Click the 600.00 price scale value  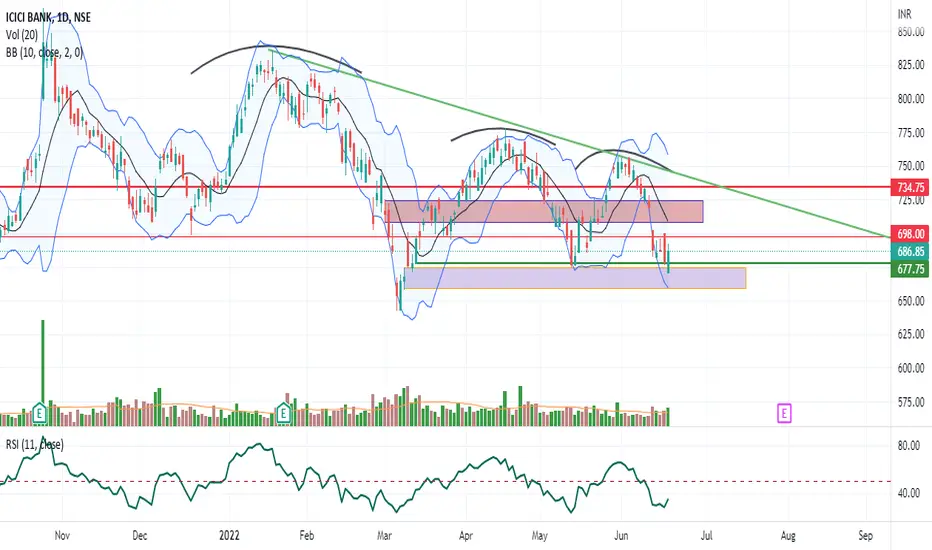[911, 369]
